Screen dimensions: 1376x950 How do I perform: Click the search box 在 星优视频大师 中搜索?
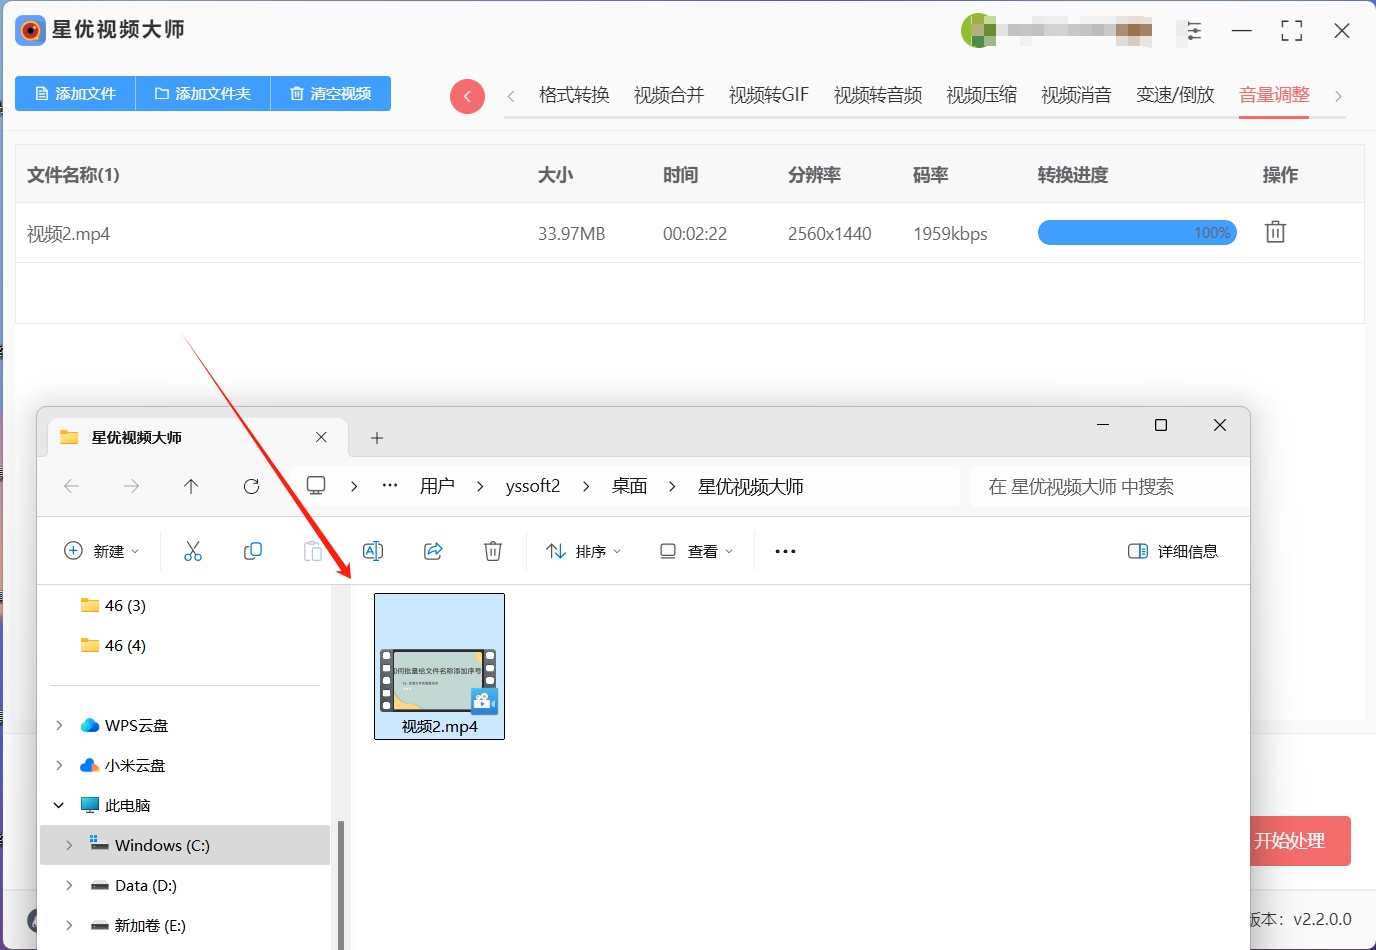coord(1109,487)
